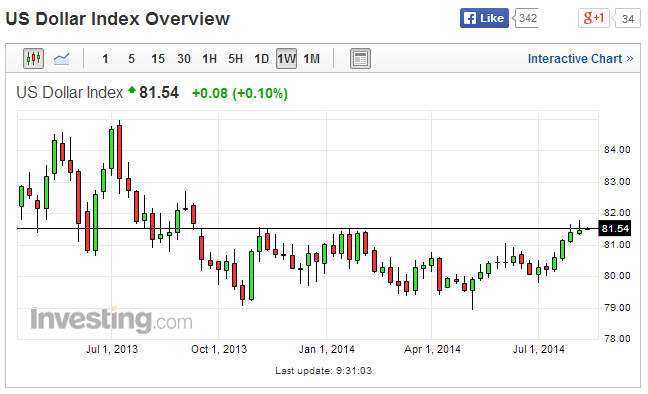Click the 80.00 axis label
Image resolution: width=648 pixels, height=394 pixels.
[617, 276]
